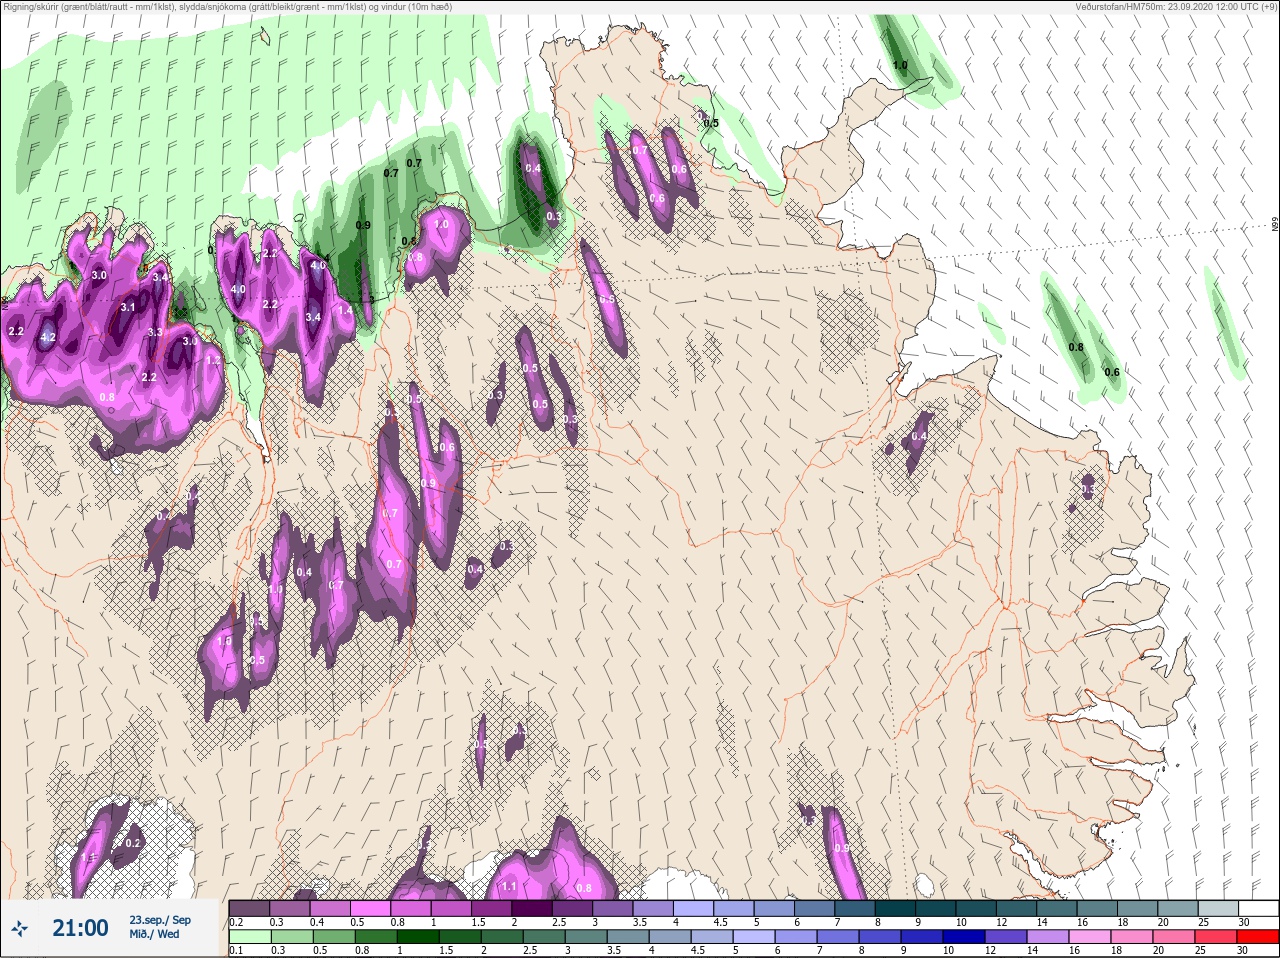
Task: Select bottom legend pink swatch 18–20
Action: (1132, 937)
